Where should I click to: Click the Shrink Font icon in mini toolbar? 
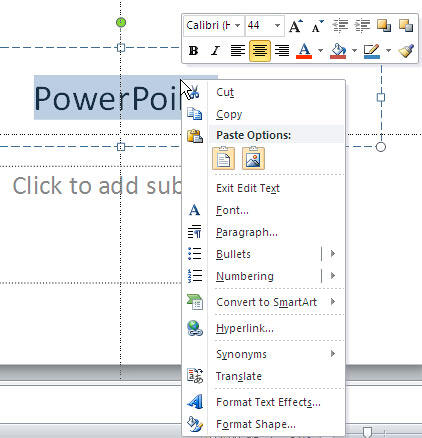pos(317,26)
